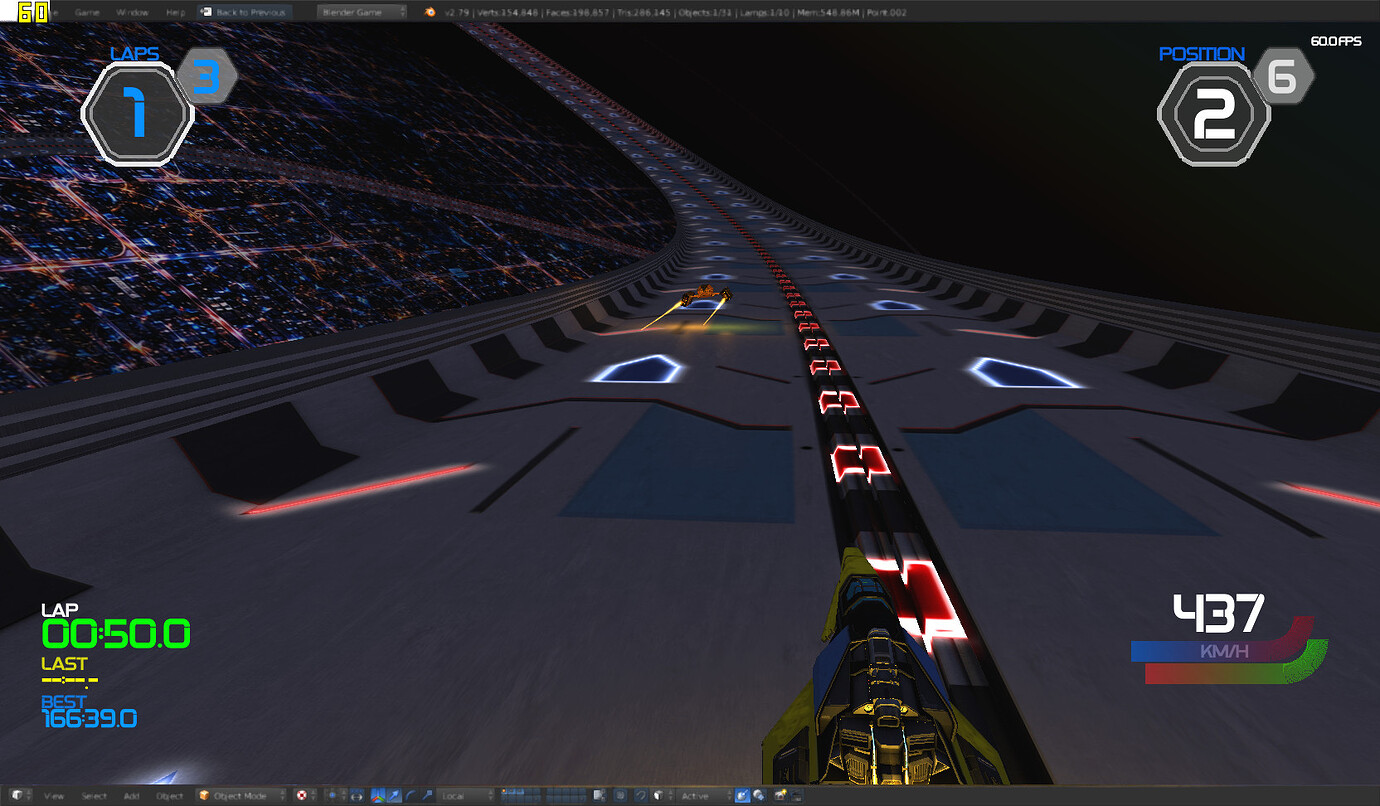Enable the translate manipulator arrow
This screenshot has width=1380, height=806.
[x=395, y=796]
